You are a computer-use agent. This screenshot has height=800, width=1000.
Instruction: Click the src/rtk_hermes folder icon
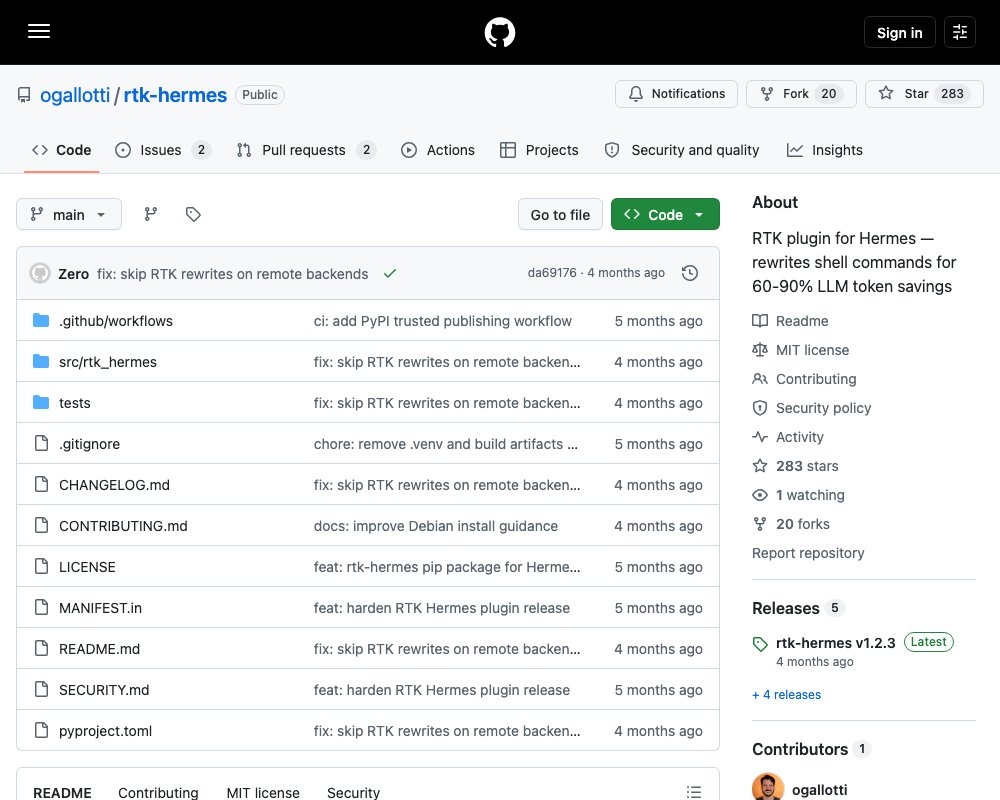(41, 362)
